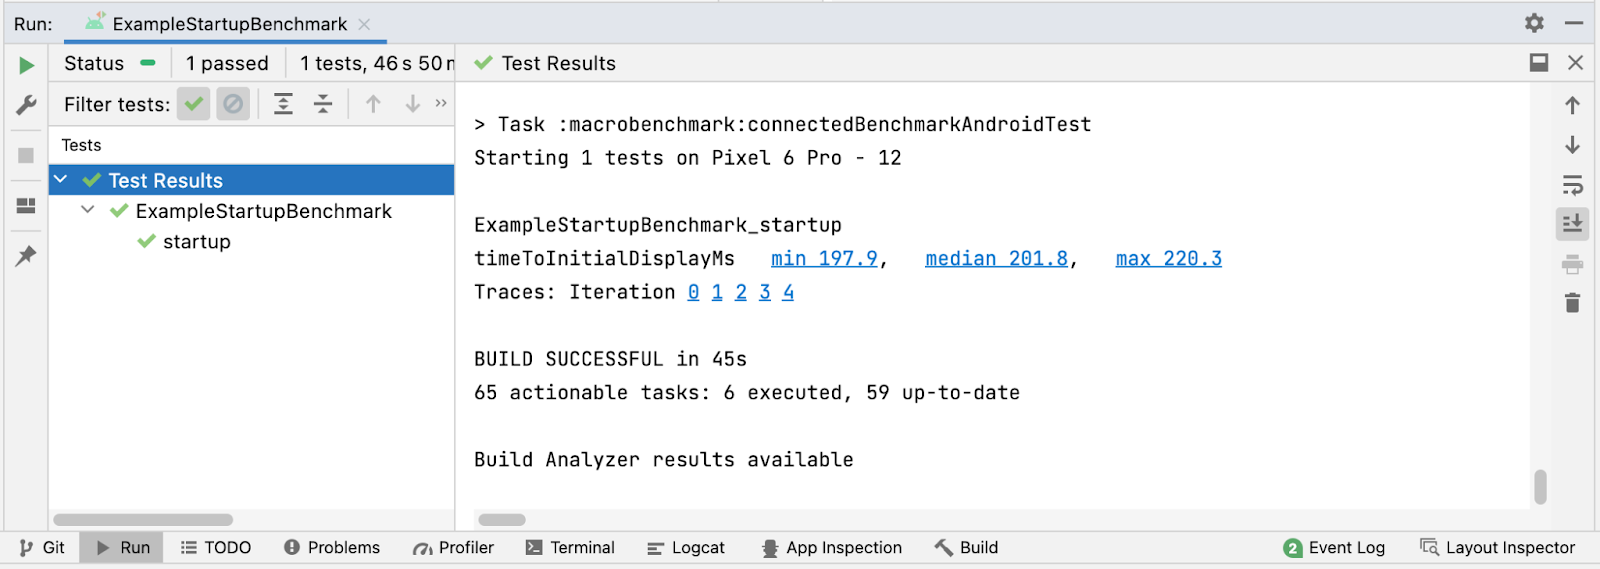Open the median 201.8 trace link
1600x569 pixels.
(x=996, y=259)
